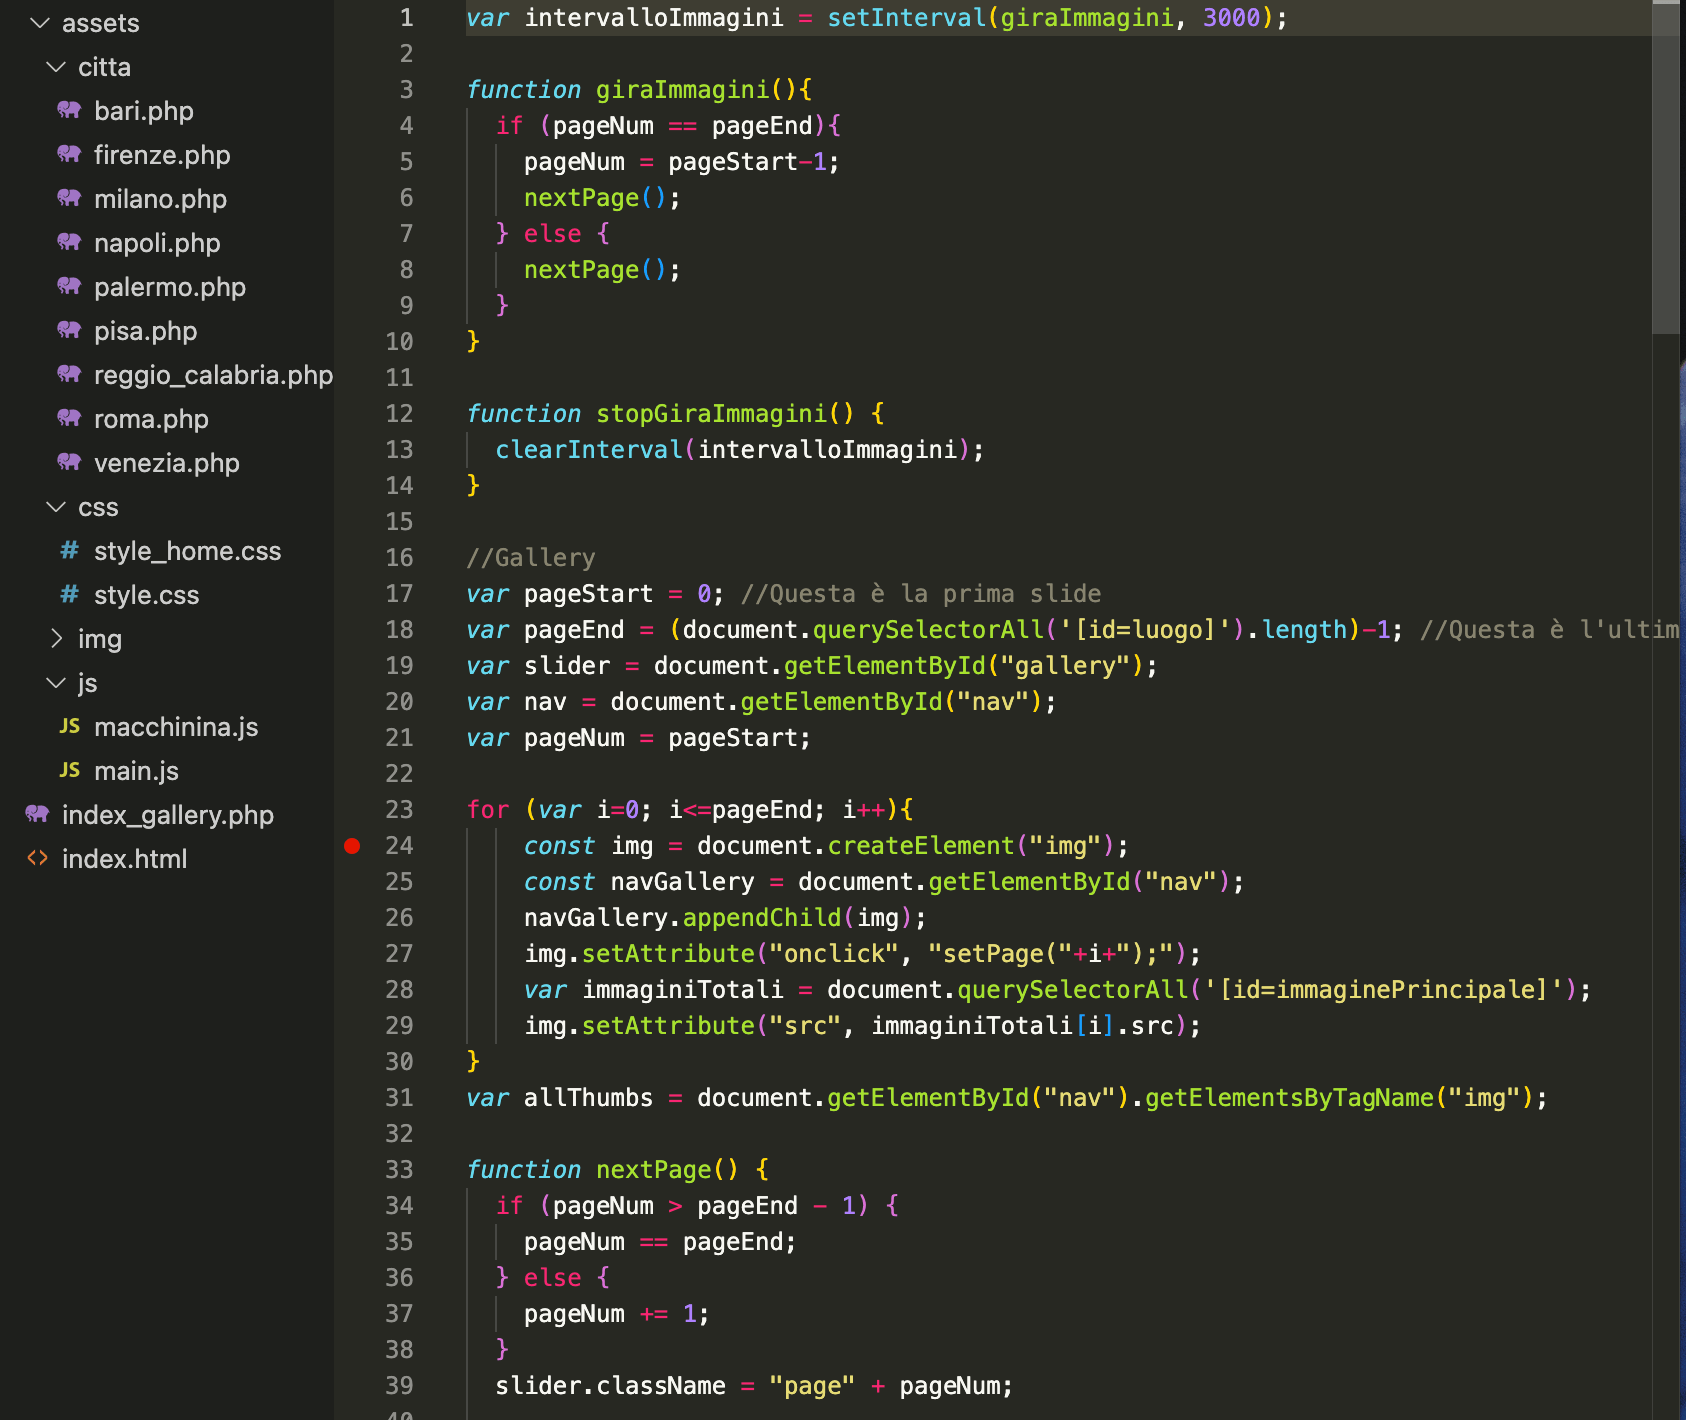
Task: Collapse the citta folder chevron
Action: (x=56, y=66)
